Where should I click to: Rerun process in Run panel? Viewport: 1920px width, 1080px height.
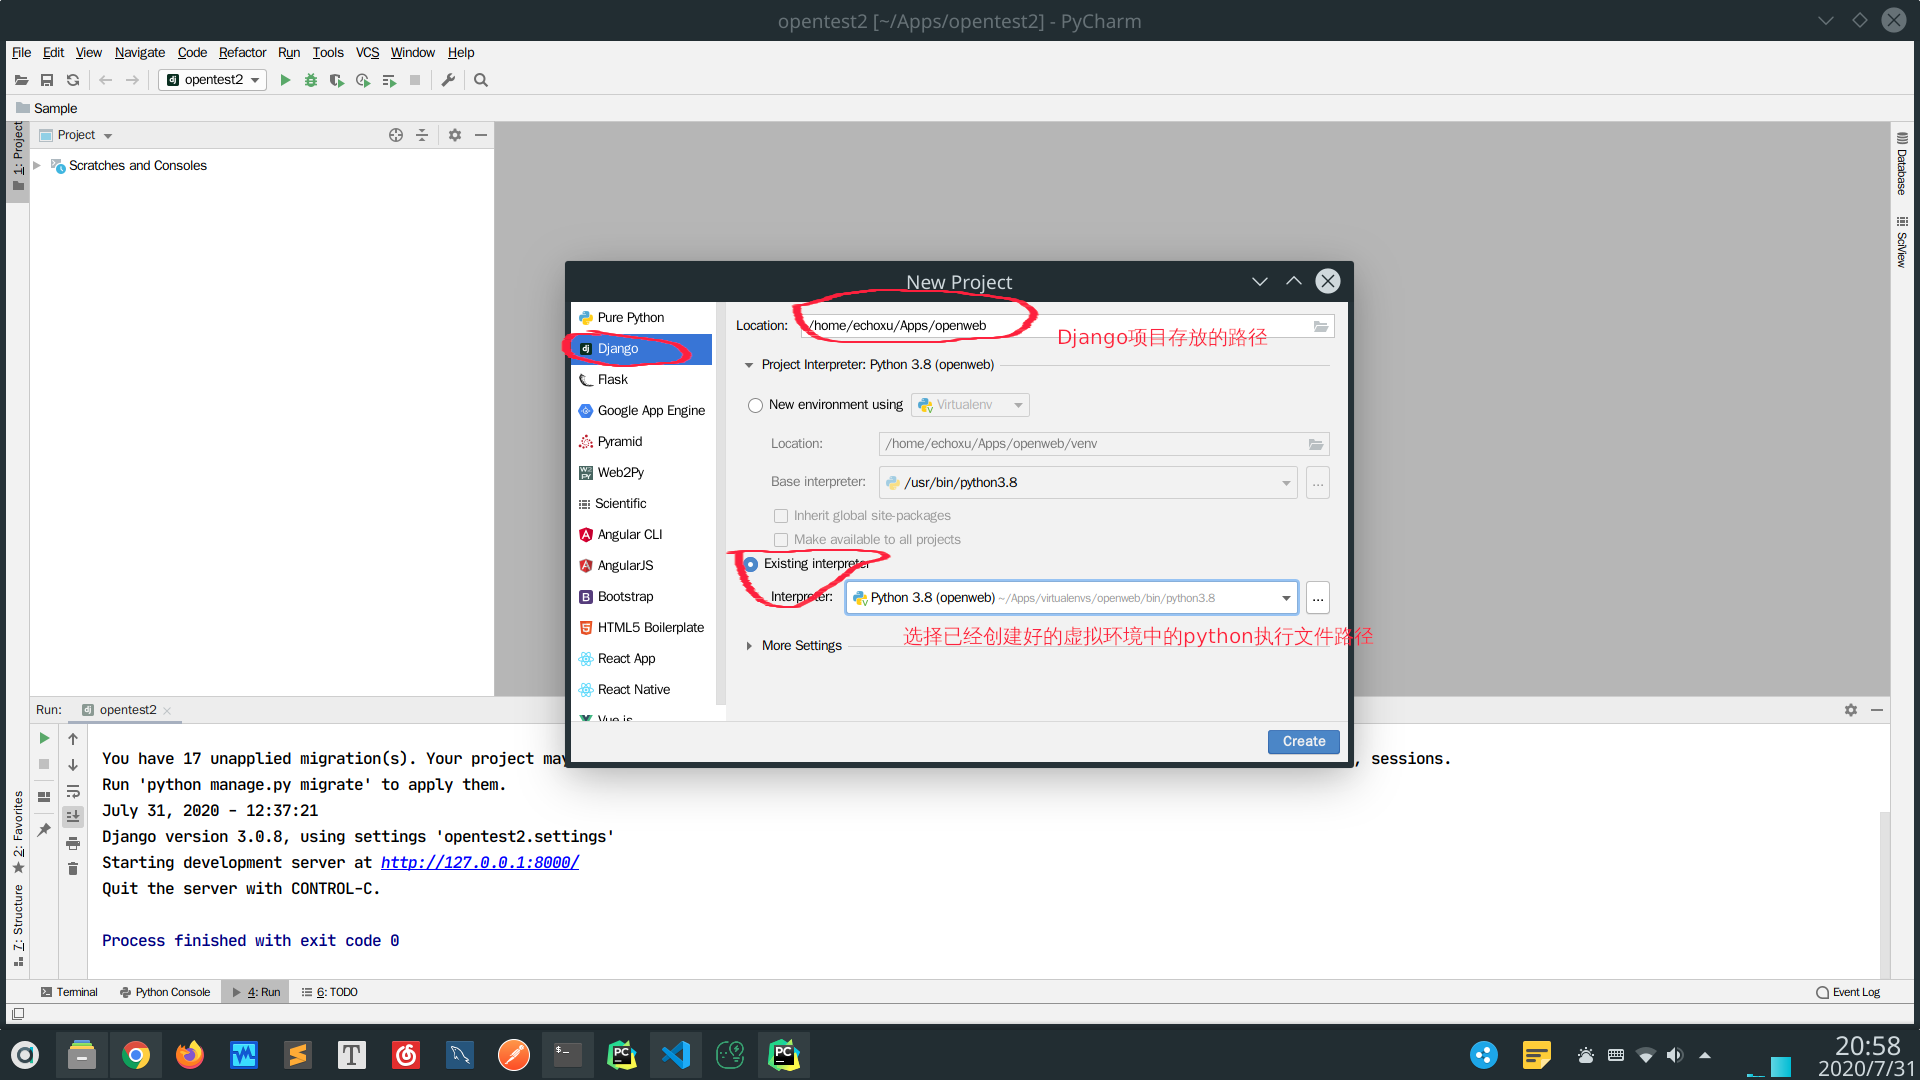pyautogui.click(x=44, y=738)
